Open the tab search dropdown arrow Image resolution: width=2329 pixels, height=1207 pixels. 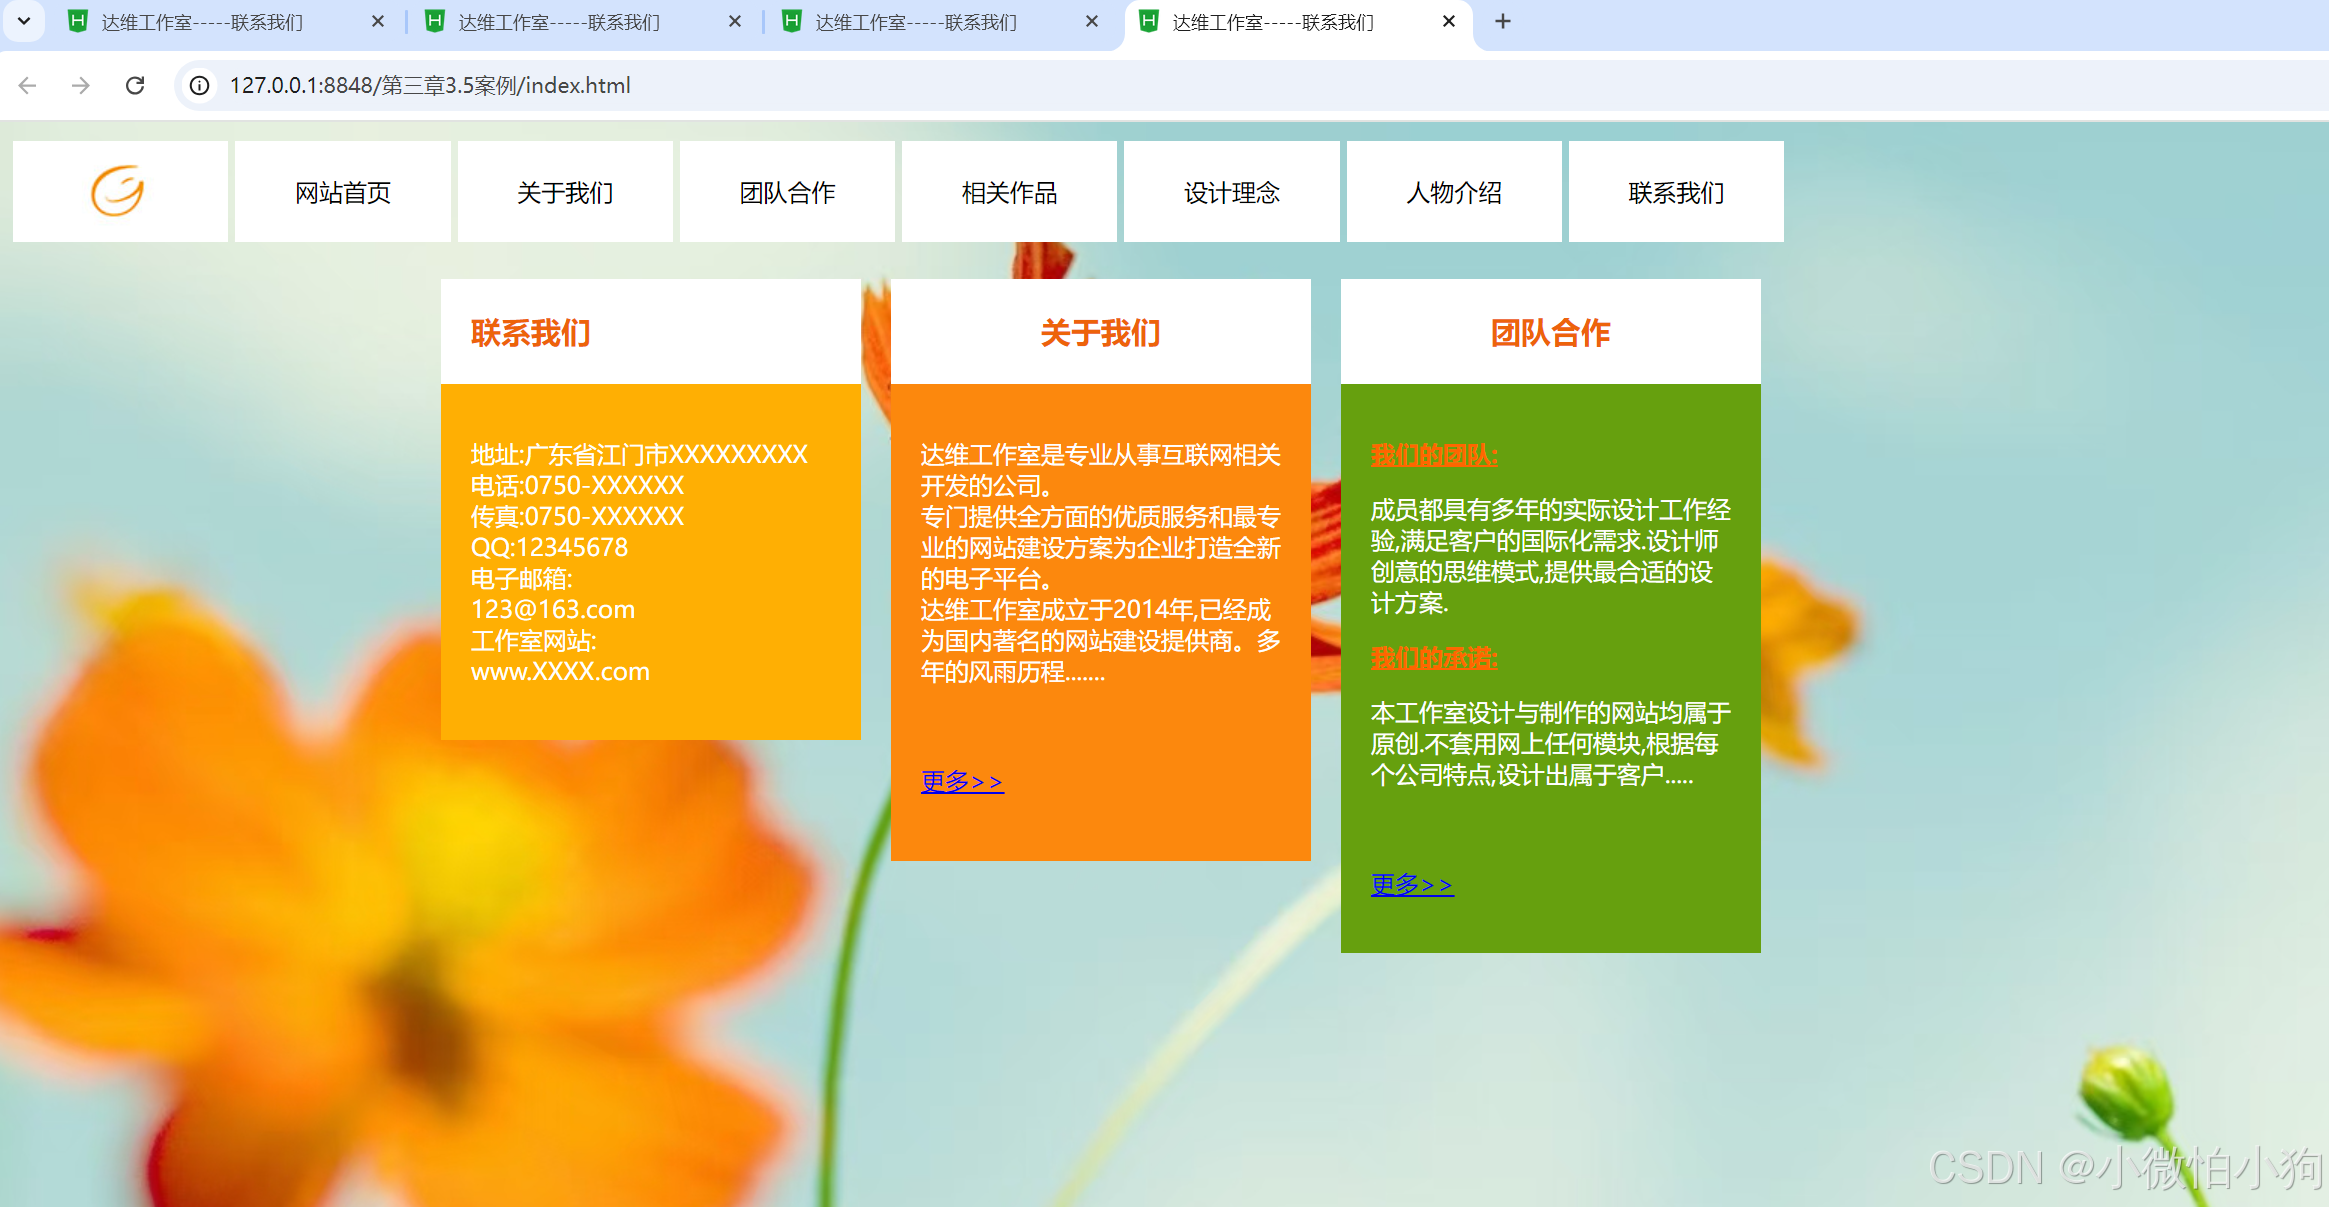pos(24,21)
